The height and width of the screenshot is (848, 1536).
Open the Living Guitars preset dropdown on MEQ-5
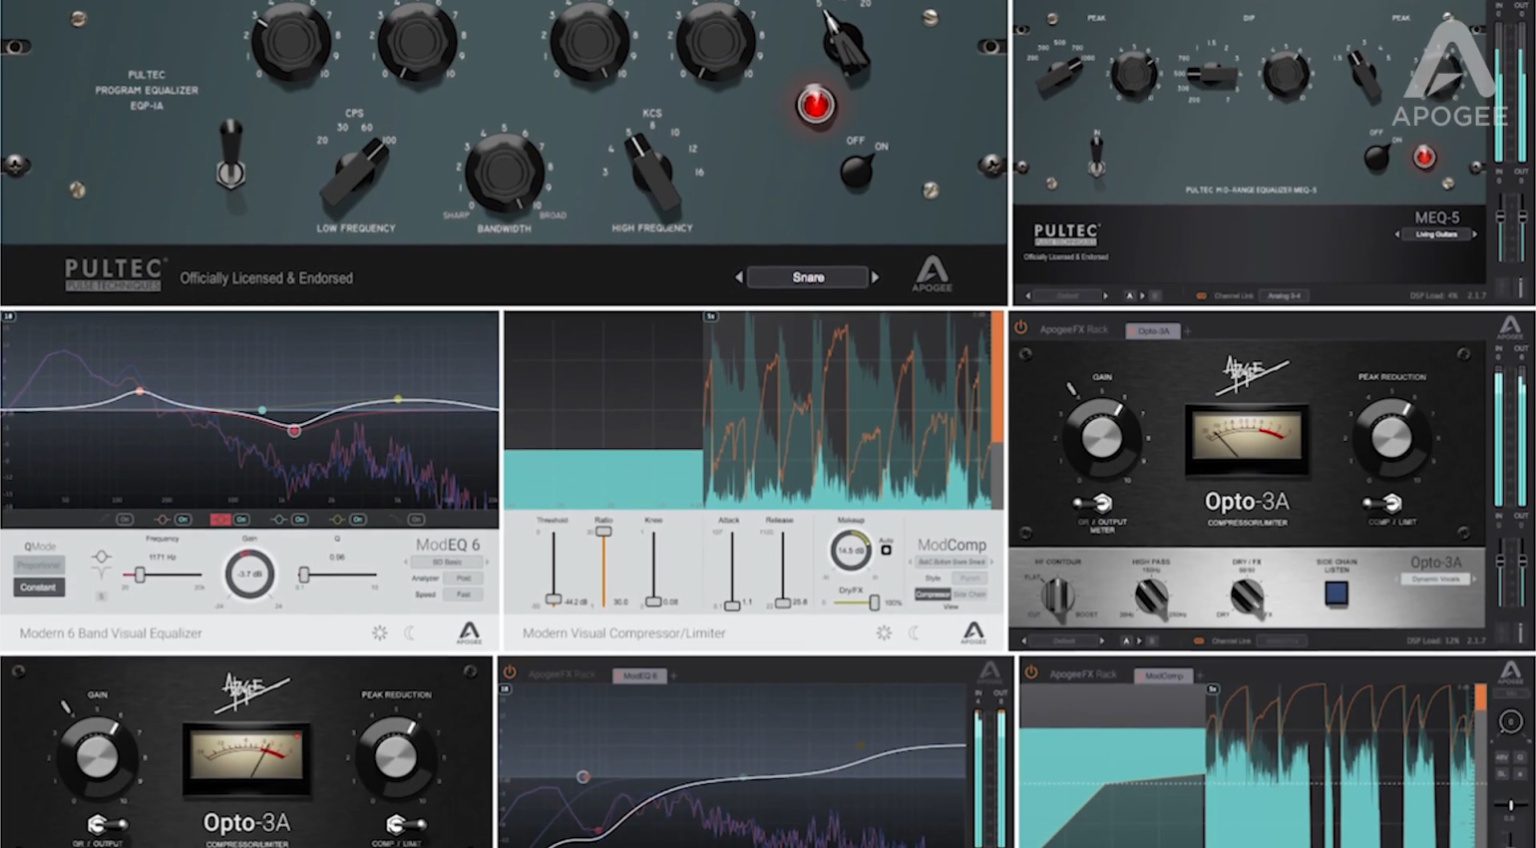(x=1437, y=234)
